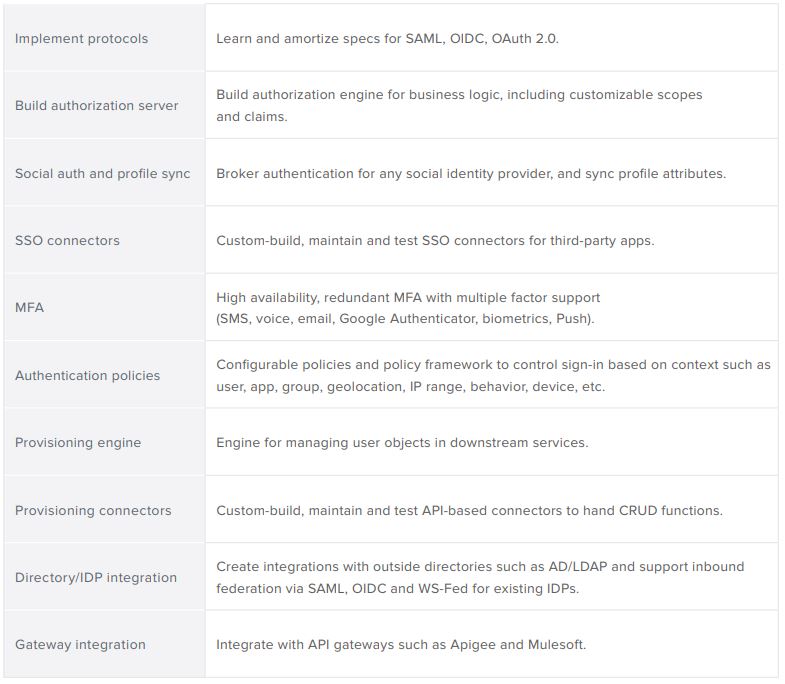Select the AD/LDAP outside directories description

point(480,577)
